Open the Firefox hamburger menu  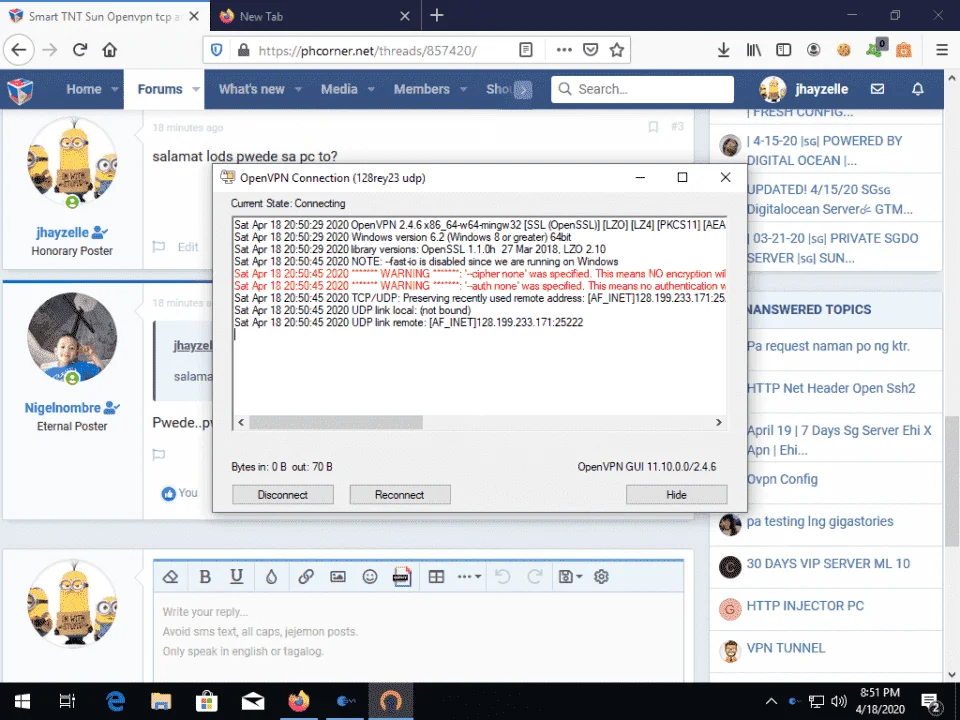click(x=942, y=50)
